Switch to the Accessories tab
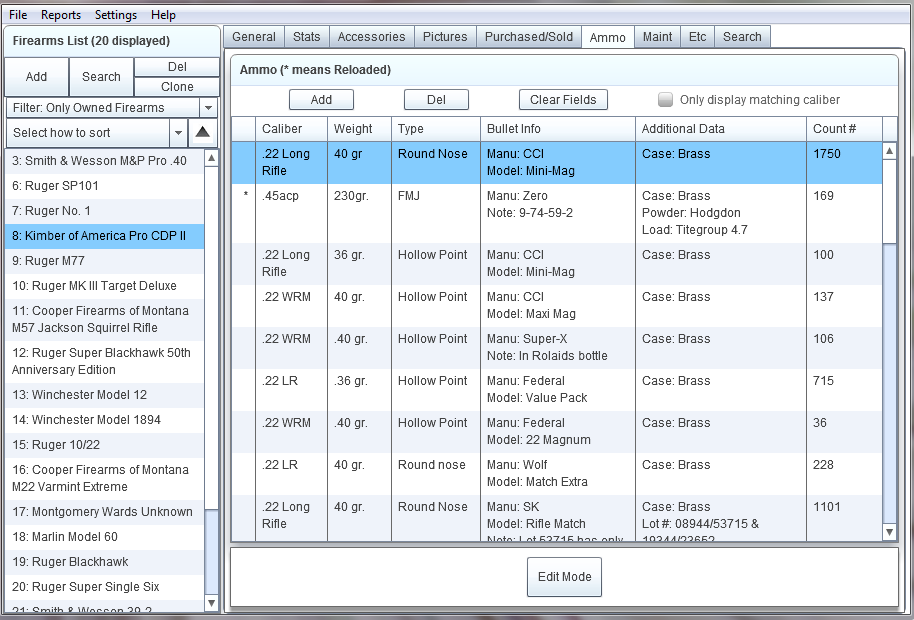This screenshot has width=914, height=620. pos(371,37)
